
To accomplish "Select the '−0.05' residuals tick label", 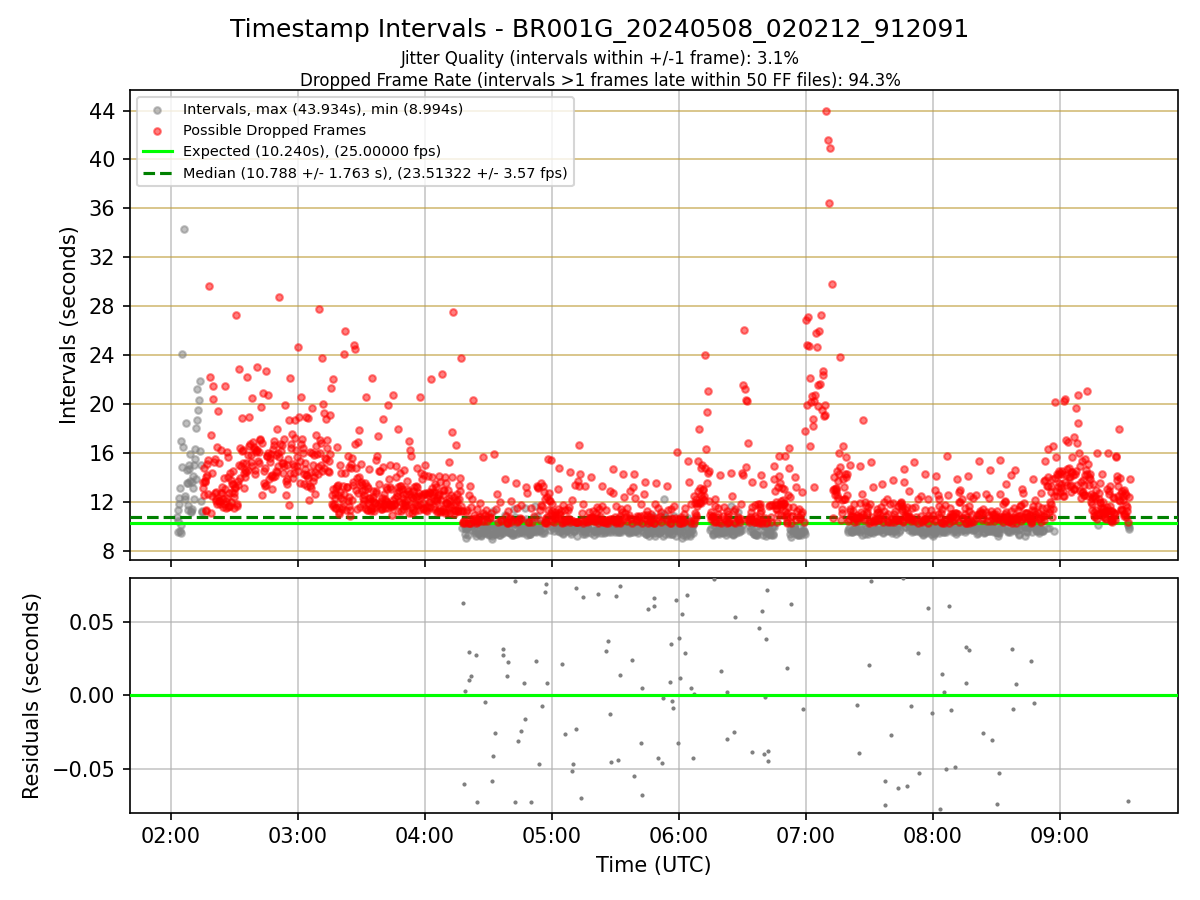I will [85, 770].
